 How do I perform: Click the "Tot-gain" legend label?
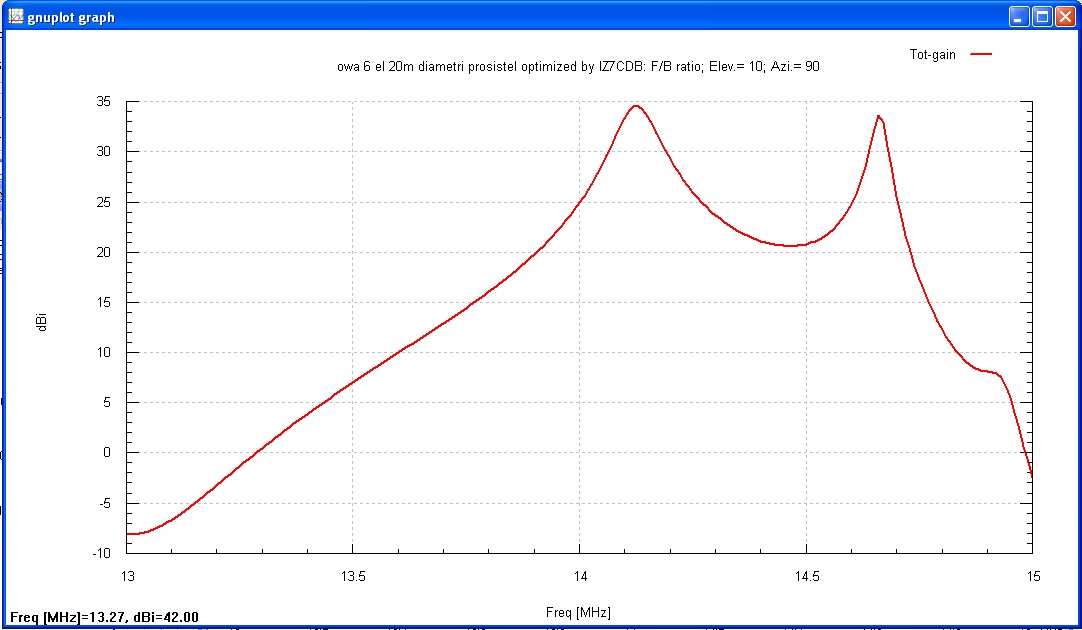pyautogui.click(x=932, y=55)
